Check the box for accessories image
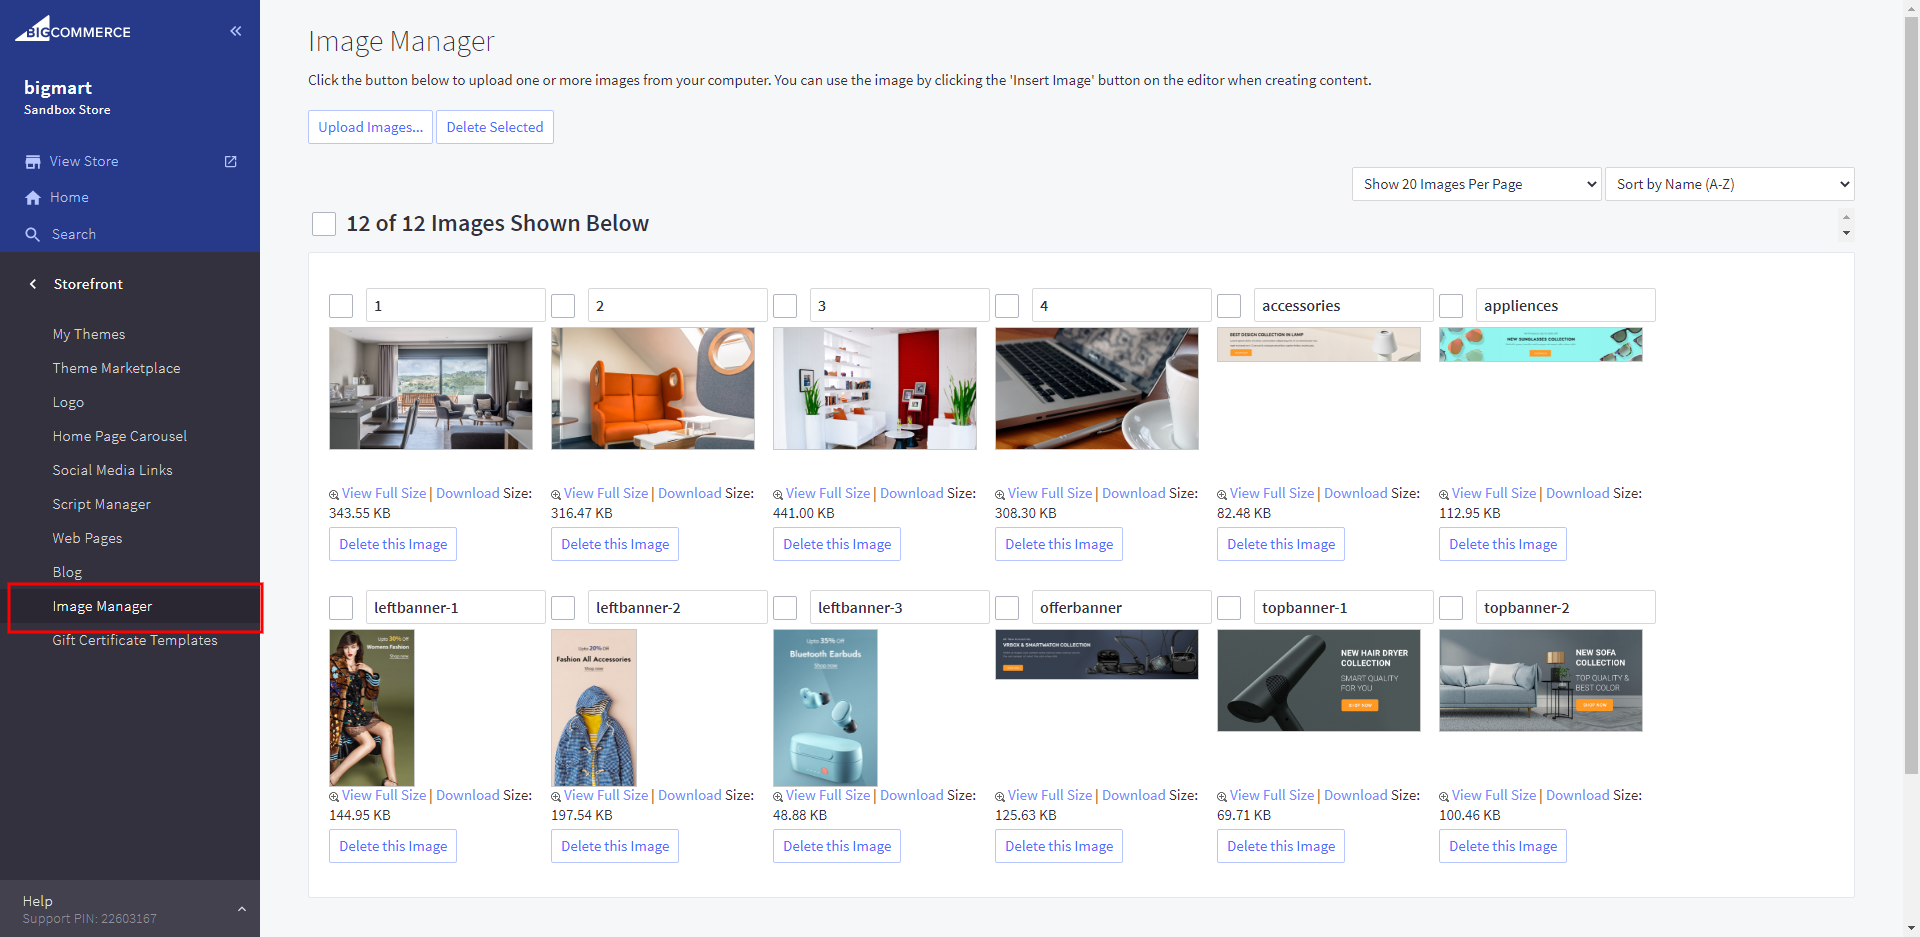Image resolution: width=1920 pixels, height=937 pixels. [x=1229, y=306]
